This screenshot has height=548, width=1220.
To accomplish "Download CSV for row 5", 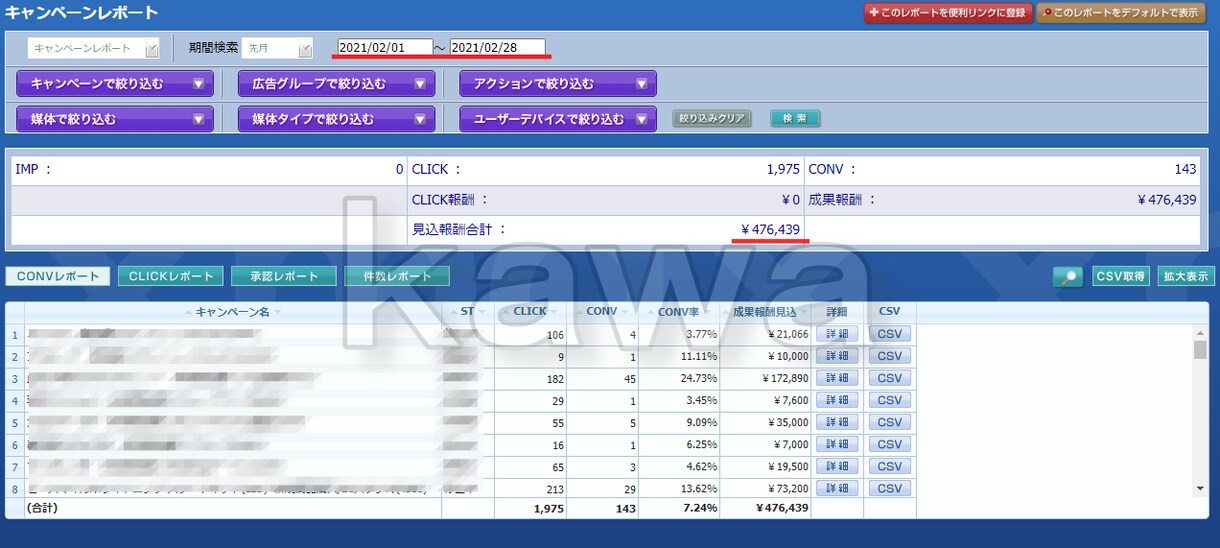I will [889, 422].
